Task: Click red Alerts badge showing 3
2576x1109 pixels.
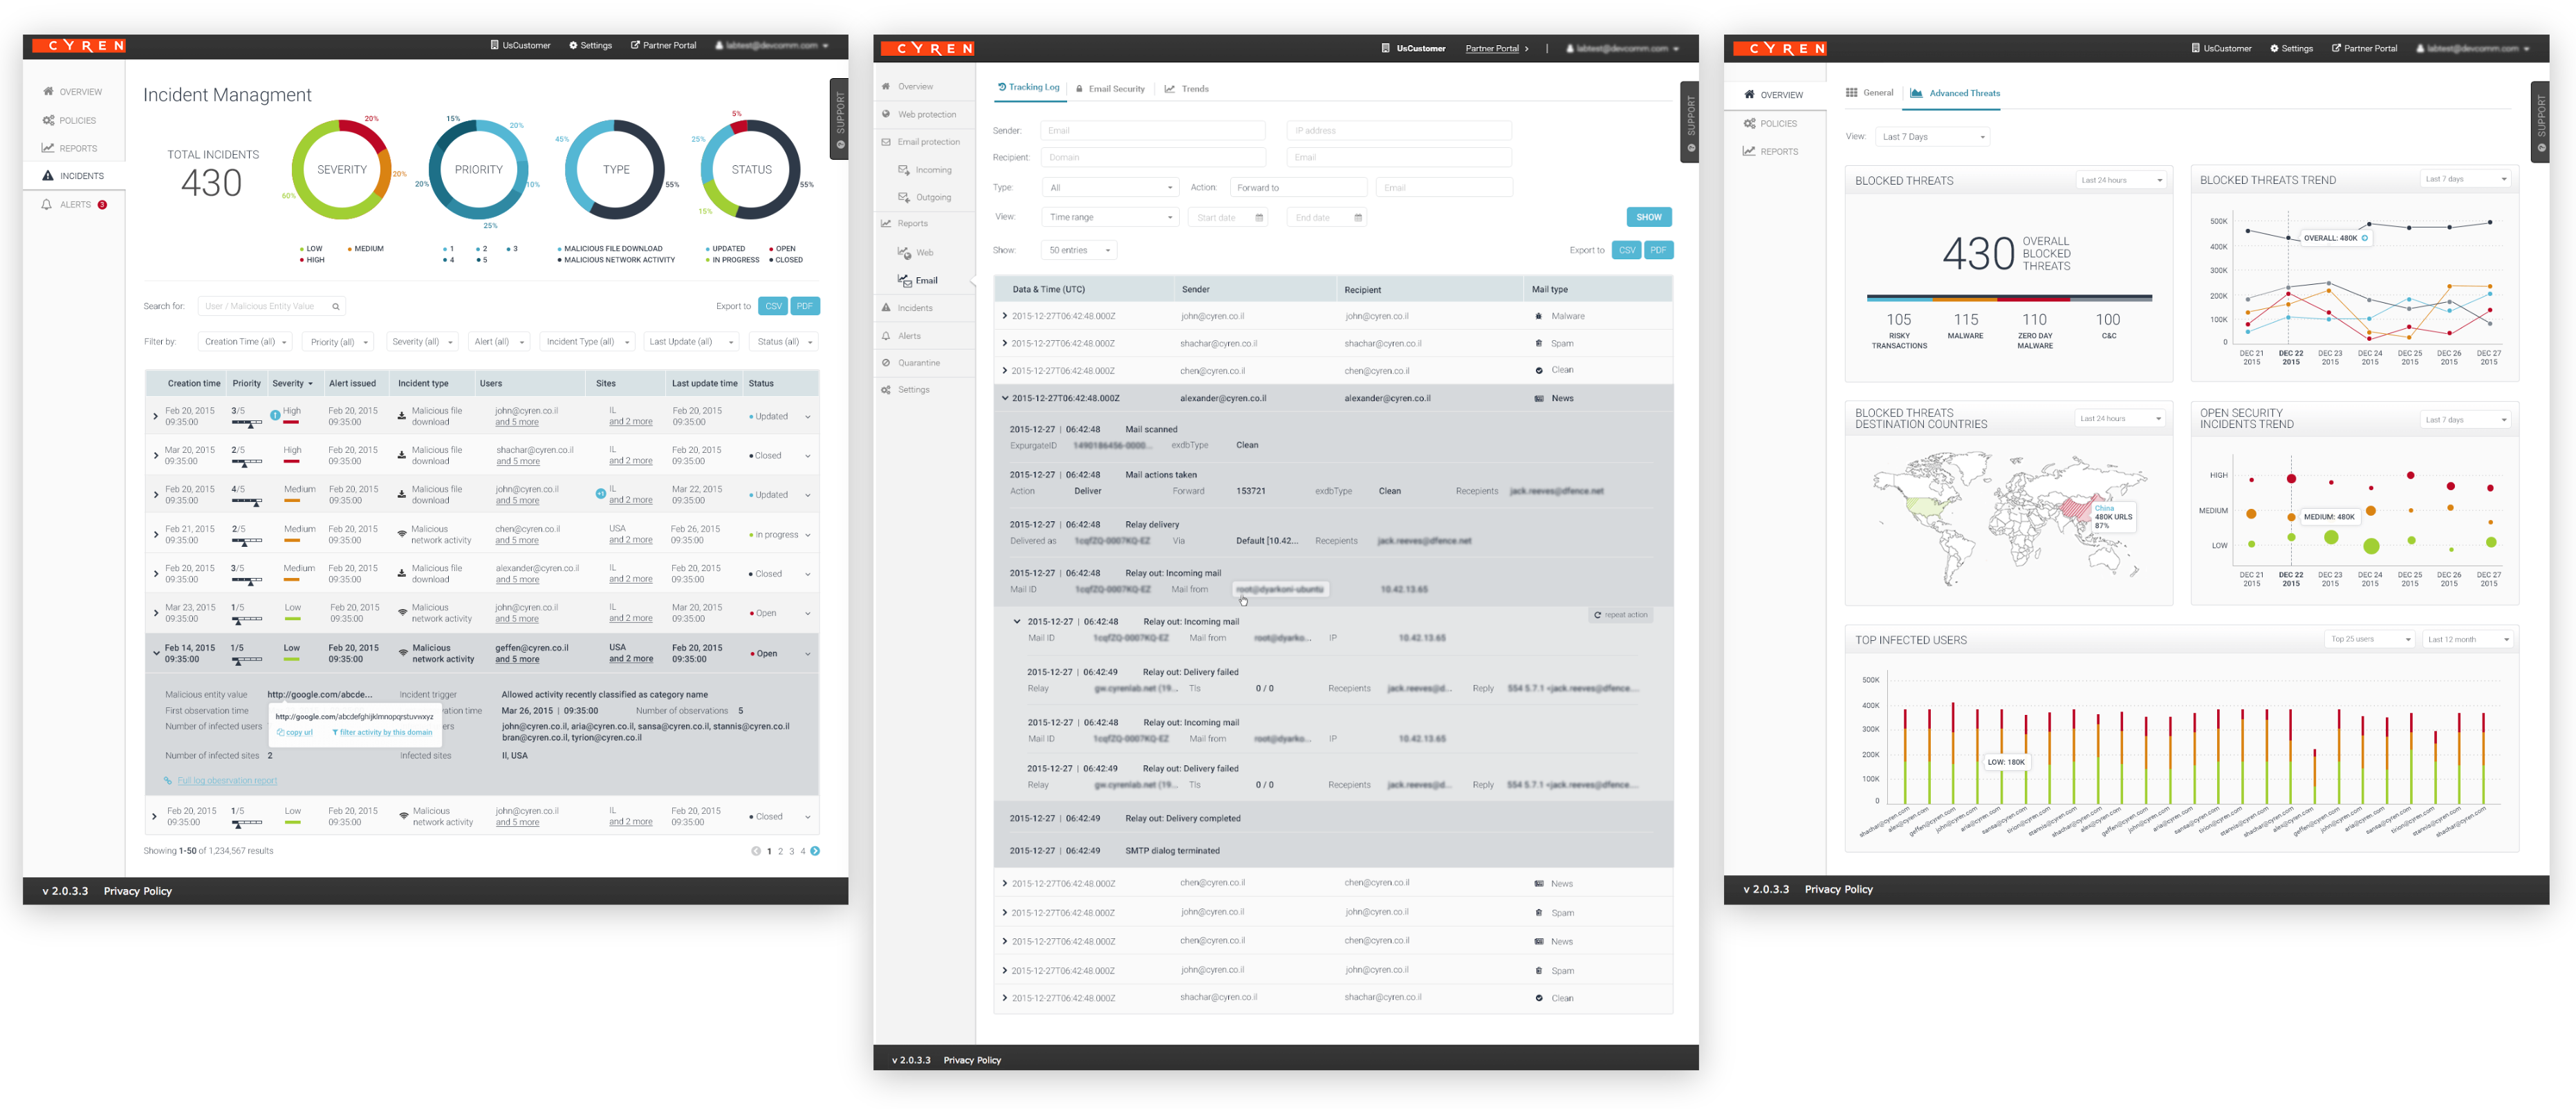Action: [102, 205]
